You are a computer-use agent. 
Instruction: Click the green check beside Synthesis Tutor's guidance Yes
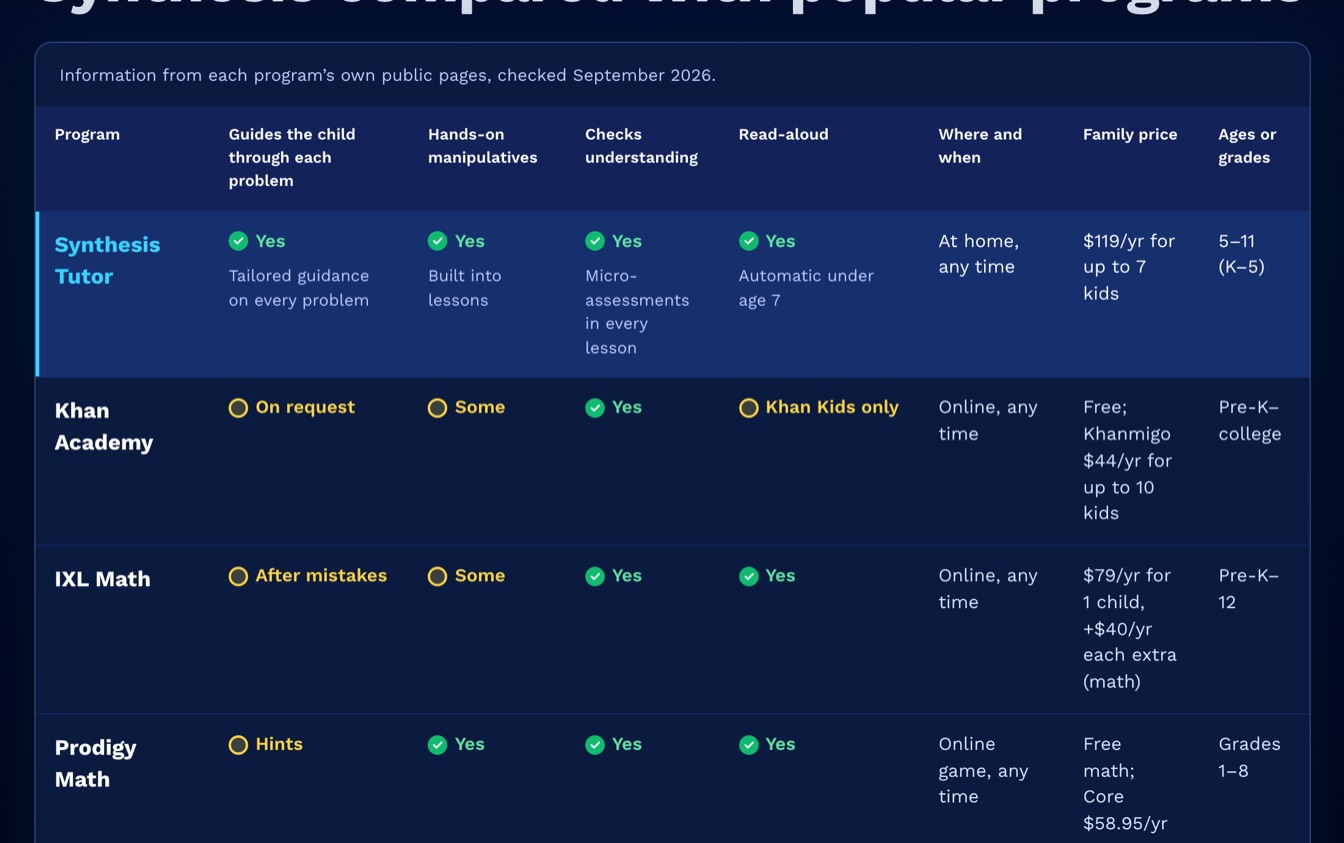[238, 241]
